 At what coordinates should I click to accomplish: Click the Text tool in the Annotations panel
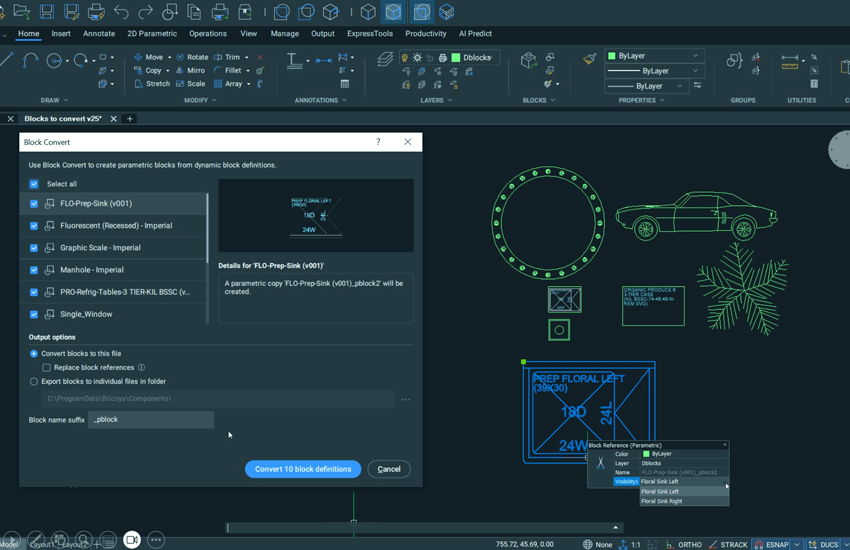point(294,61)
